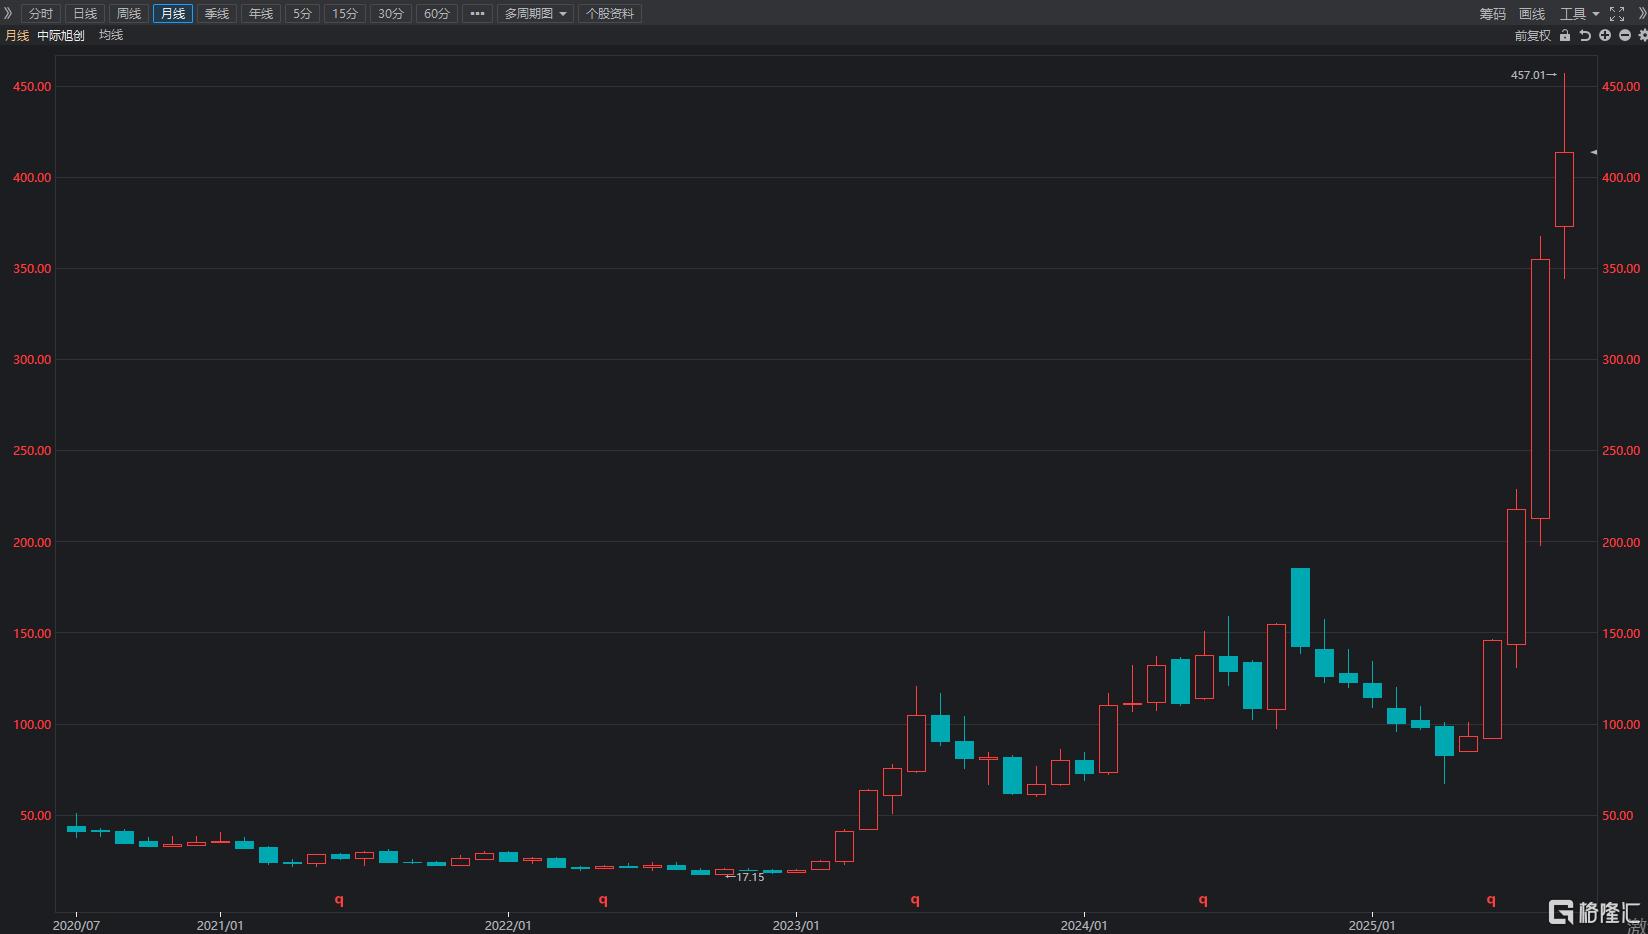Switch to the 周线 weekly chart tab
This screenshot has height=934, width=1648.
[129, 13]
